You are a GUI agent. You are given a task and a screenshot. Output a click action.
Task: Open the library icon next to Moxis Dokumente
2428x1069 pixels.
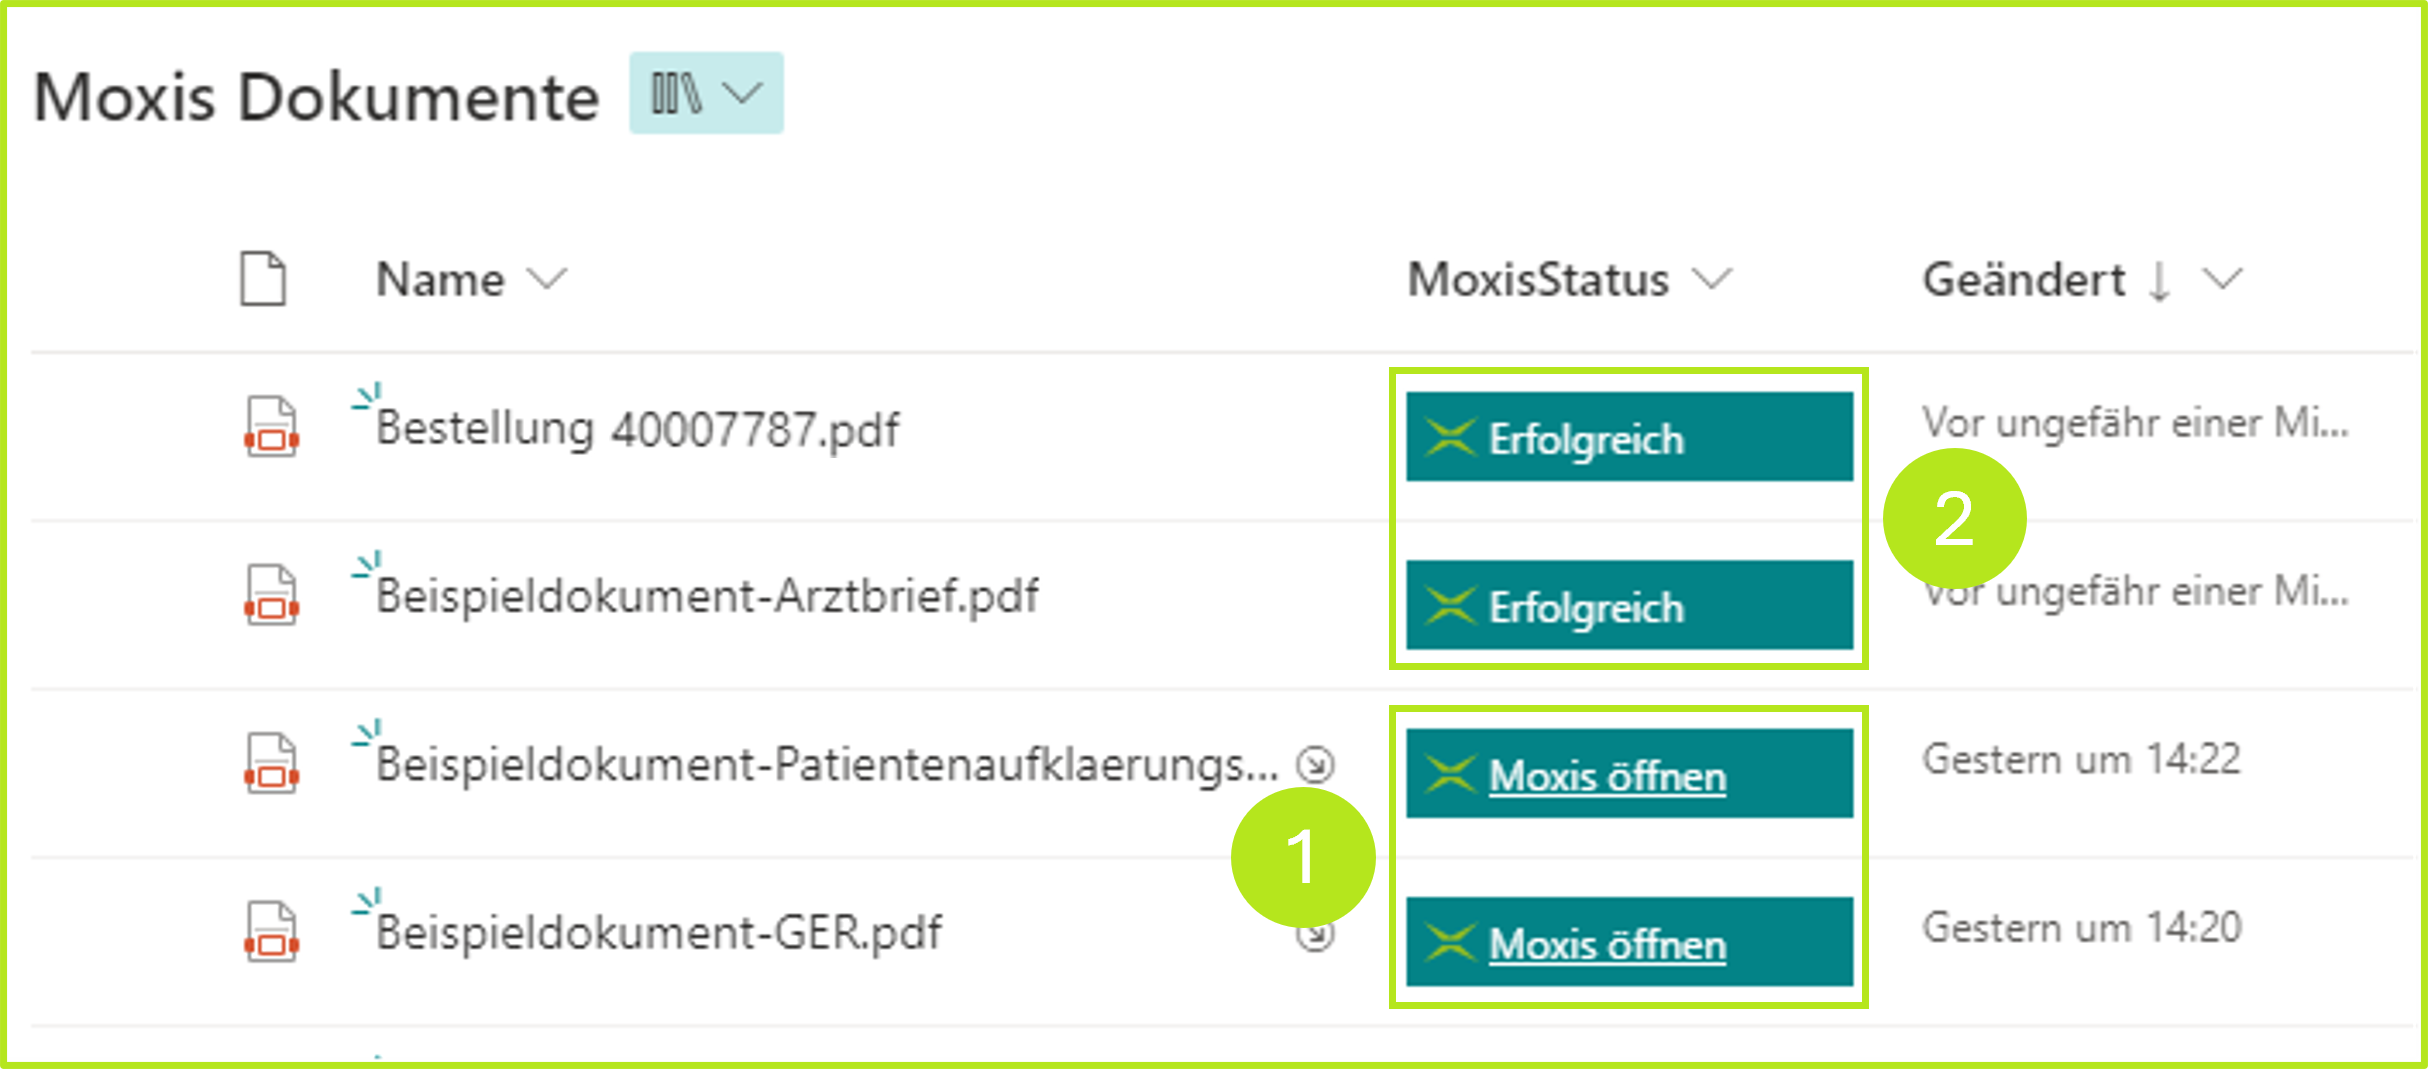coord(676,93)
